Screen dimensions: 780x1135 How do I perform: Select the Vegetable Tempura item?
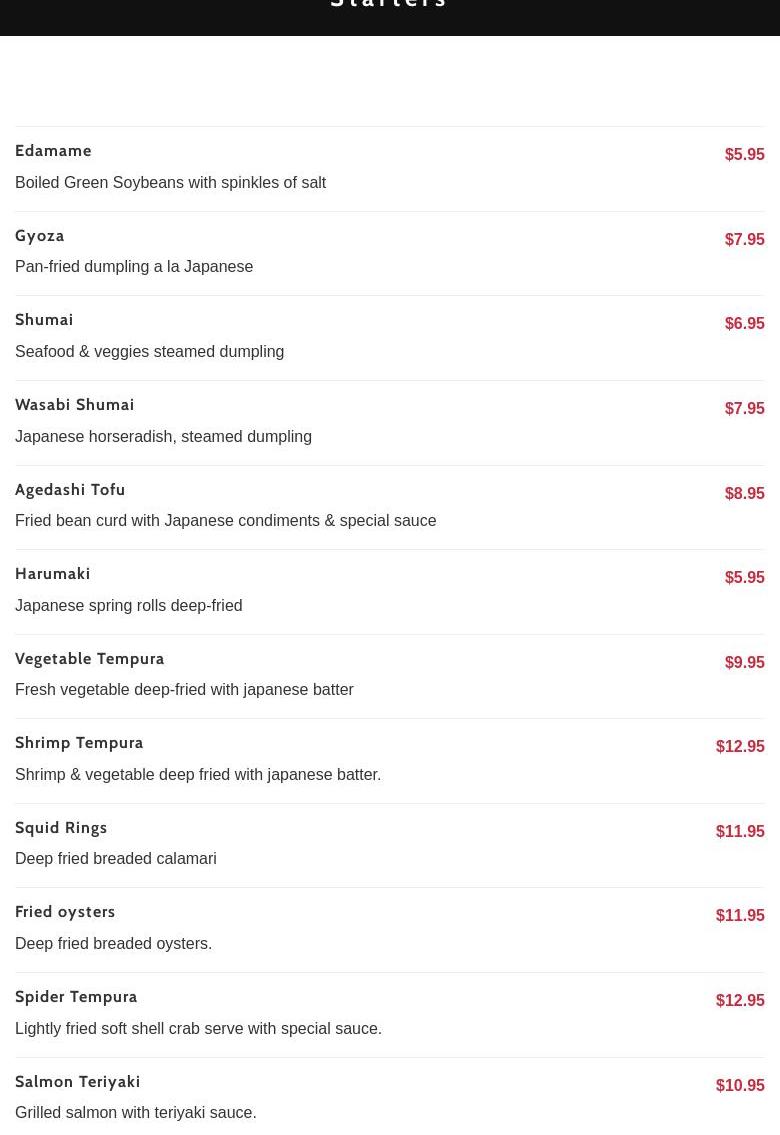tap(90, 659)
